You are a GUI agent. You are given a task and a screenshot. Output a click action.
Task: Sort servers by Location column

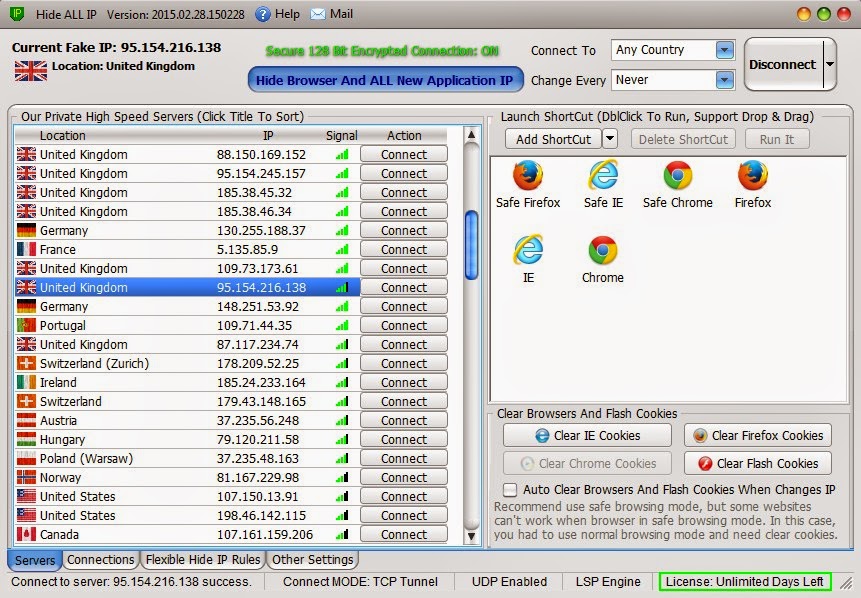tap(63, 136)
